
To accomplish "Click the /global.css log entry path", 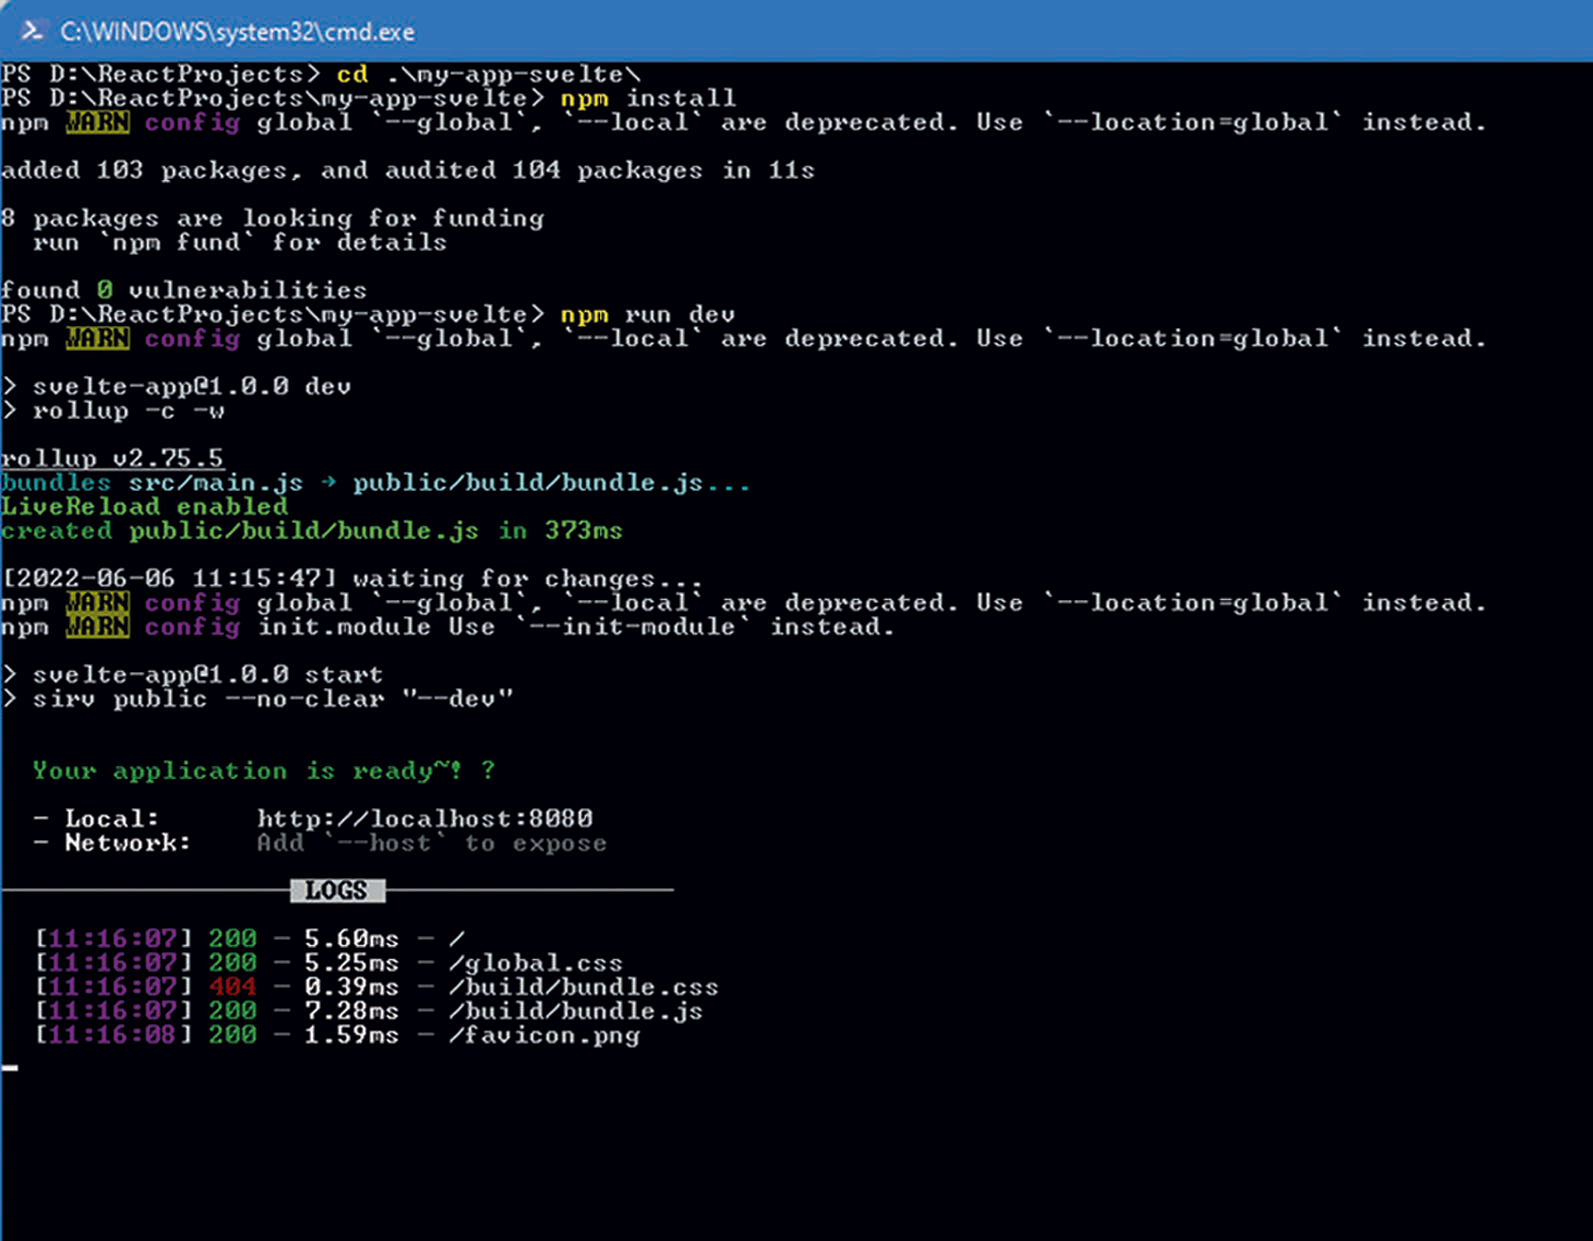I will pyautogui.click(x=536, y=963).
